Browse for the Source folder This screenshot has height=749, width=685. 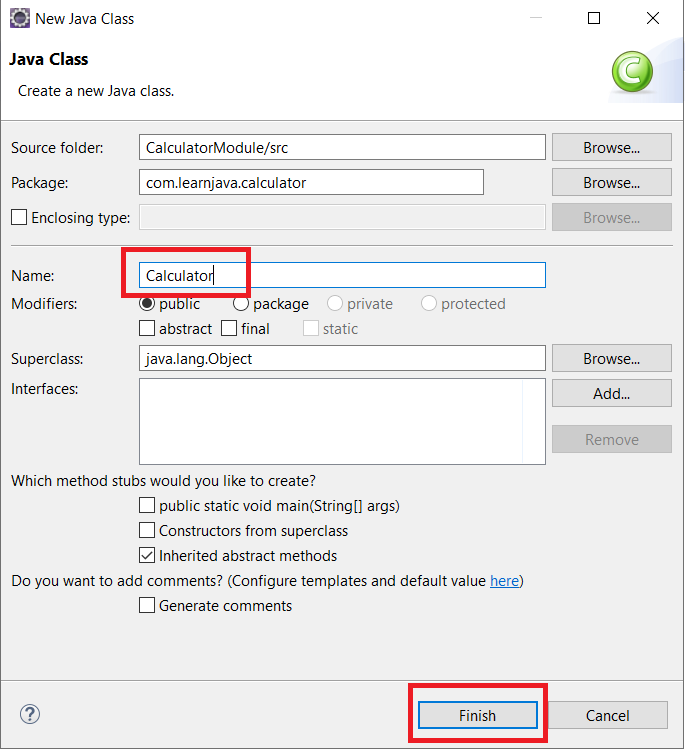pyautogui.click(x=611, y=148)
